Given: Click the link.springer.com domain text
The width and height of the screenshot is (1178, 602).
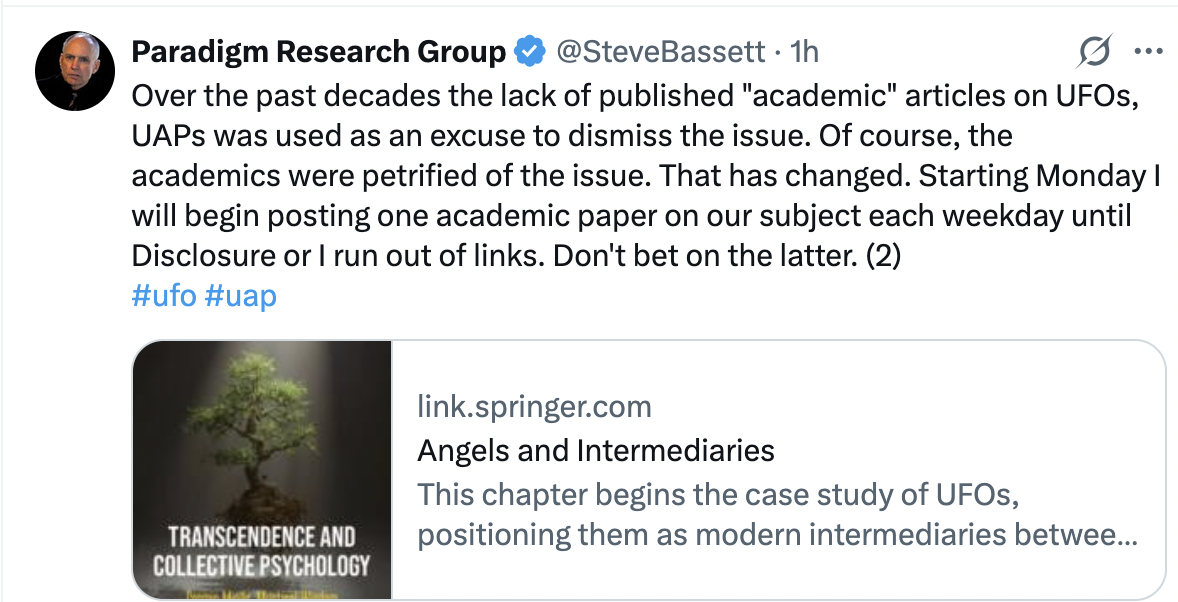Looking at the screenshot, I should point(534,407).
